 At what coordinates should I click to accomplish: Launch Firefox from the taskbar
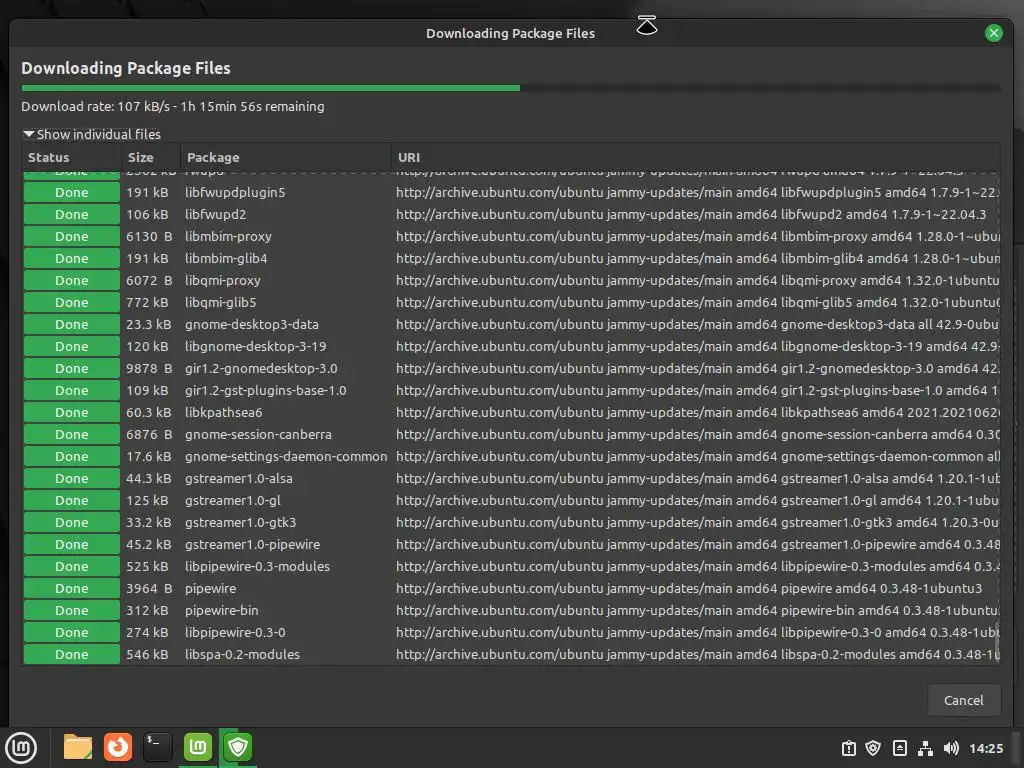pos(118,747)
